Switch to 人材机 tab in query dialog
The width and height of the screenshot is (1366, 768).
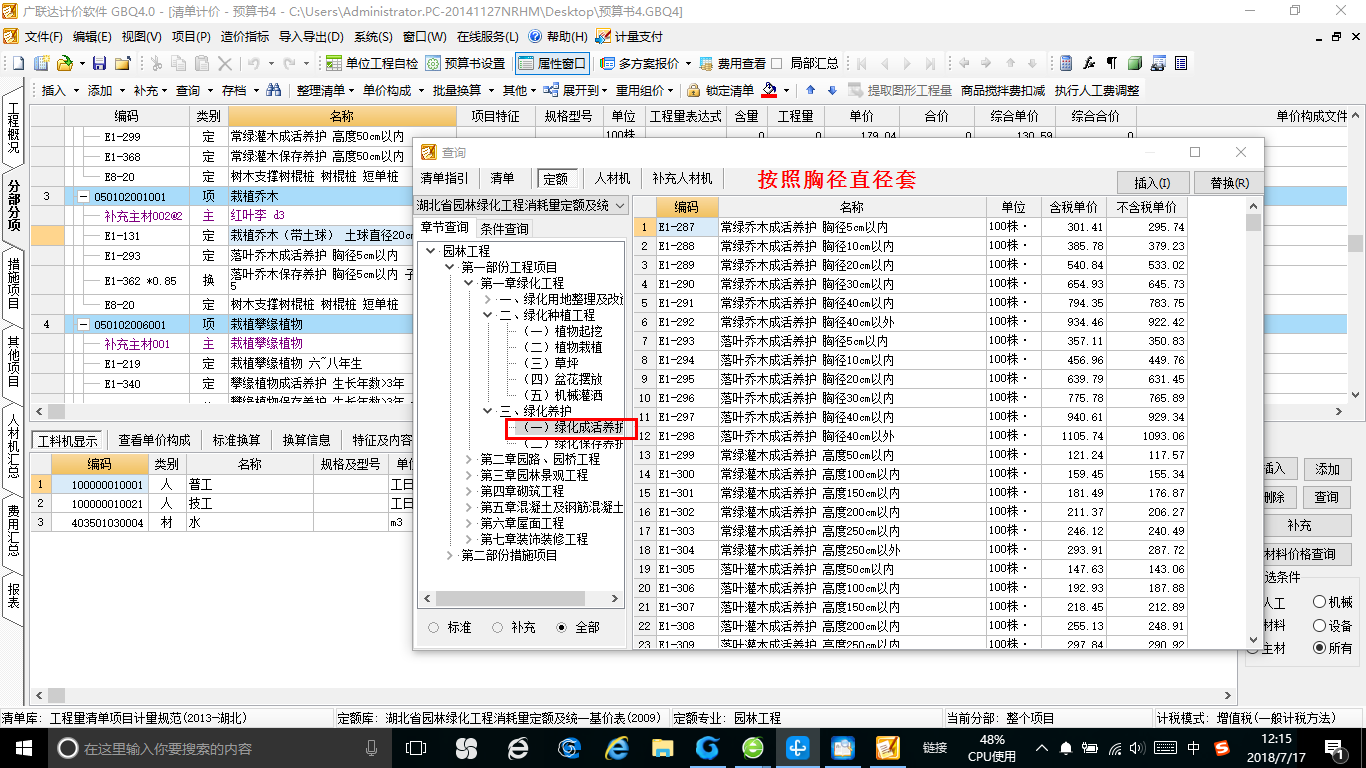pyautogui.click(x=612, y=178)
